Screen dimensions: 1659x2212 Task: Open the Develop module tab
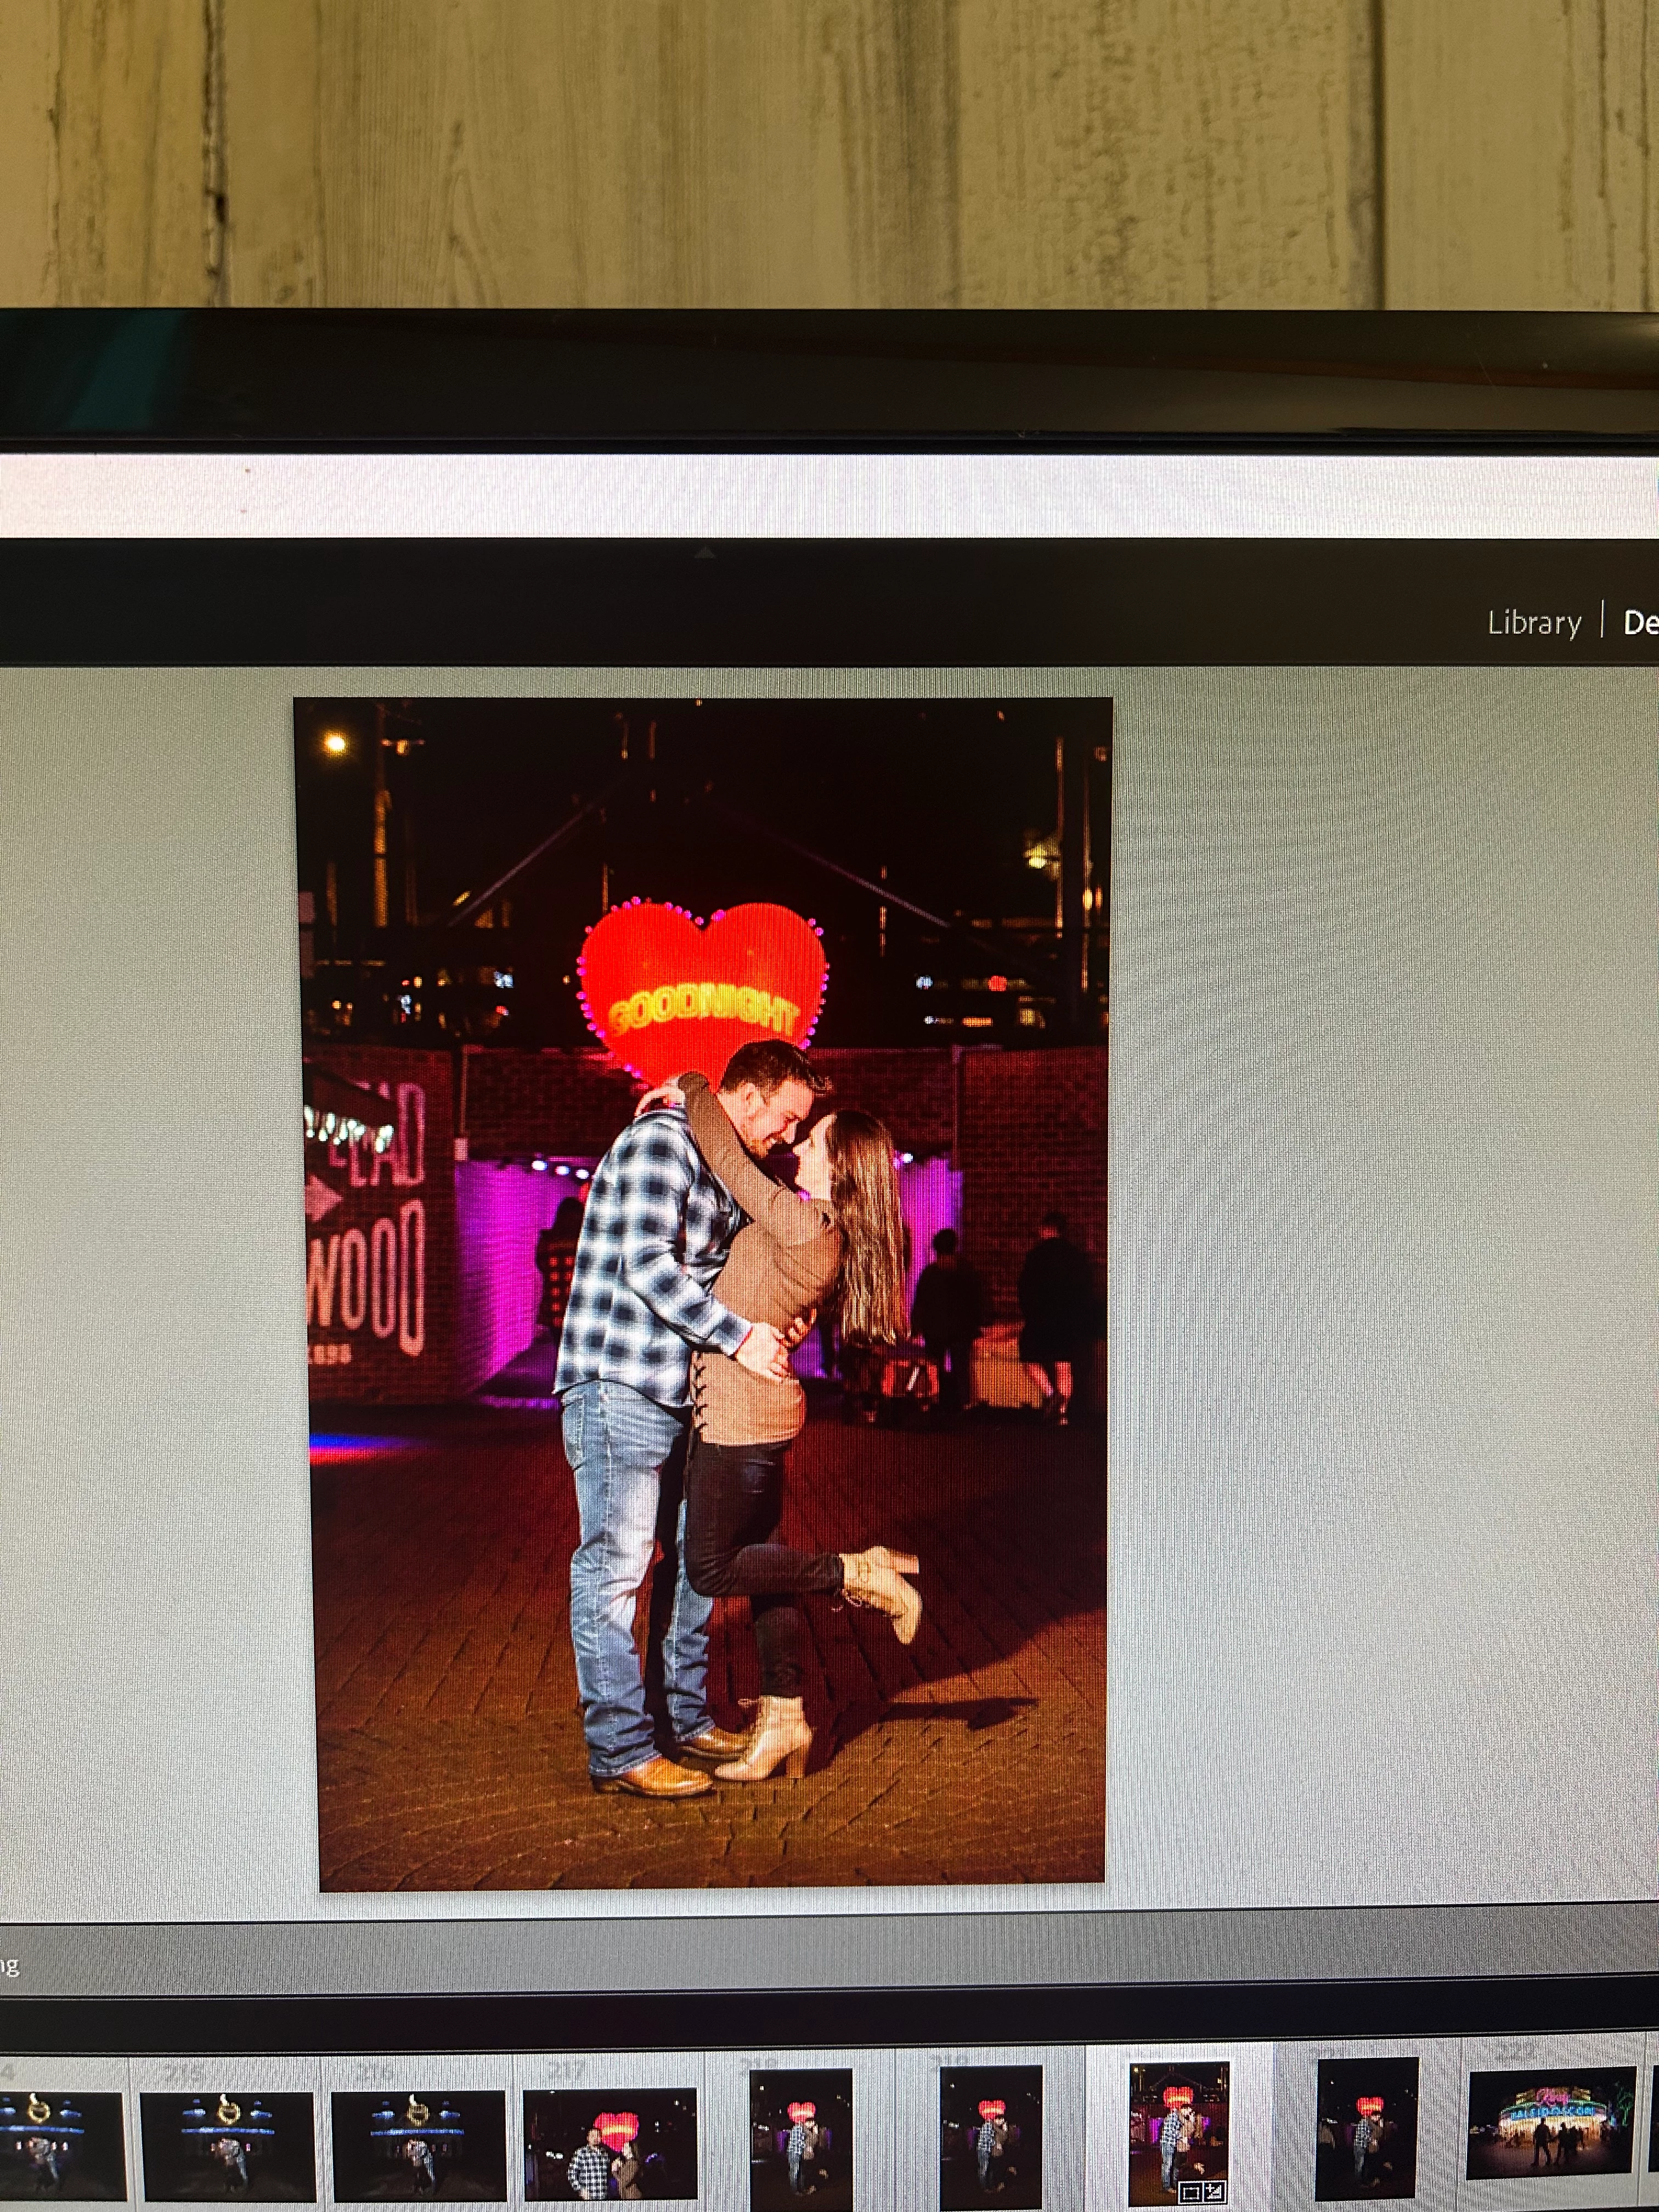1640,623
